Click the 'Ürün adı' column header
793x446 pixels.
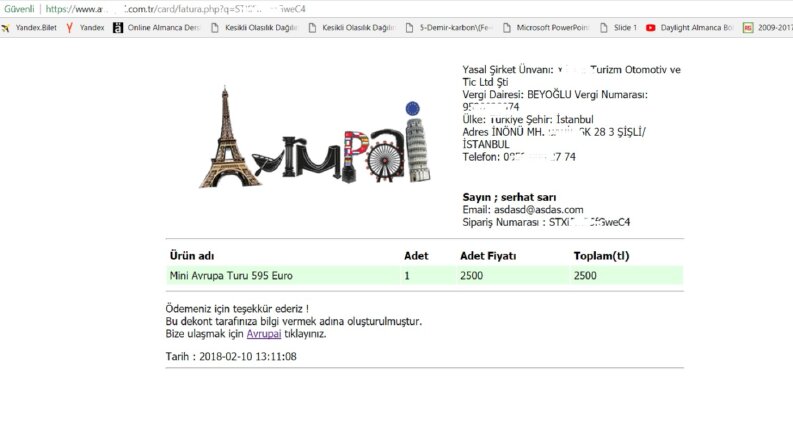(x=192, y=256)
